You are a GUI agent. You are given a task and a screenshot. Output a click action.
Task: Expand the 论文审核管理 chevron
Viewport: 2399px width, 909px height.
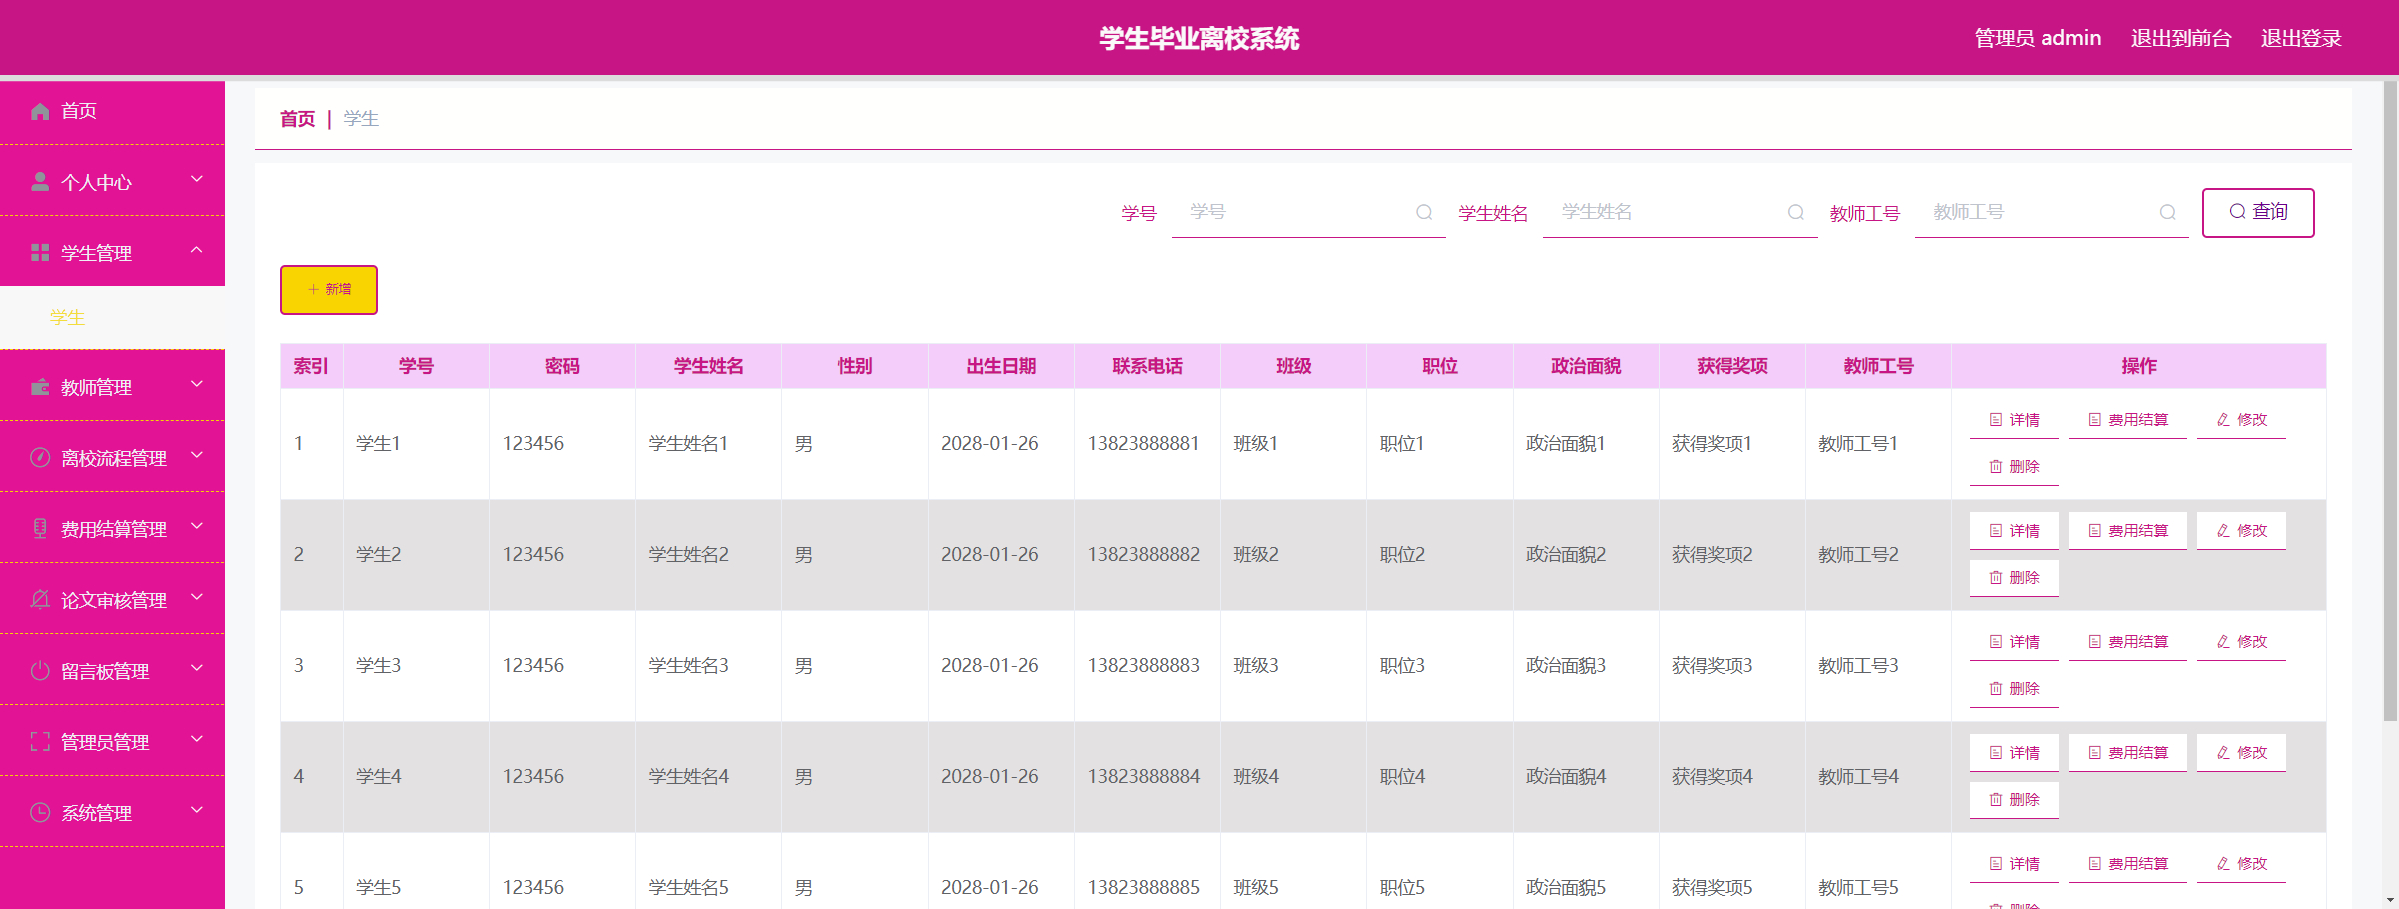[197, 597]
